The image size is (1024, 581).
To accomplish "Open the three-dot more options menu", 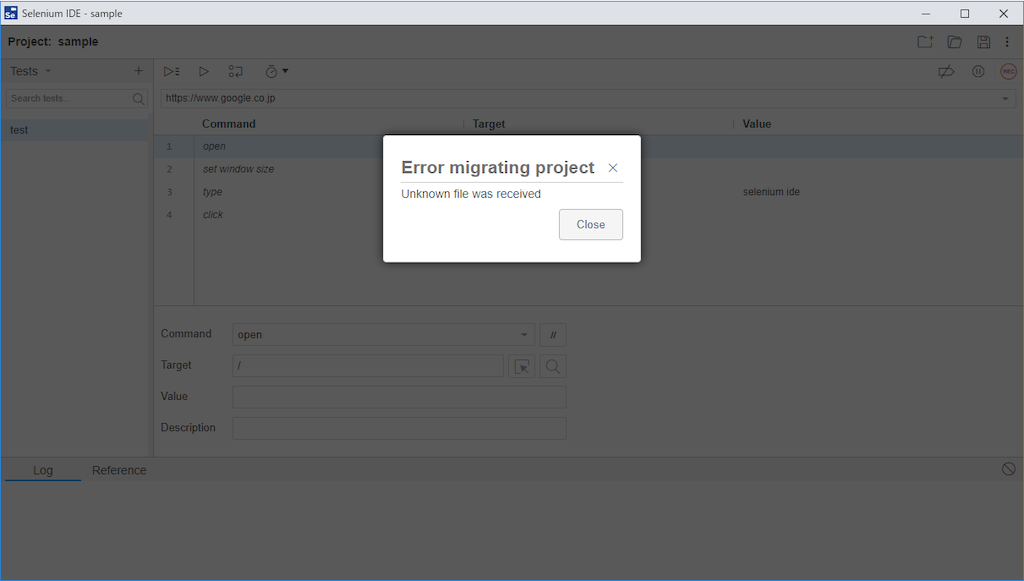I will pos(1007,42).
